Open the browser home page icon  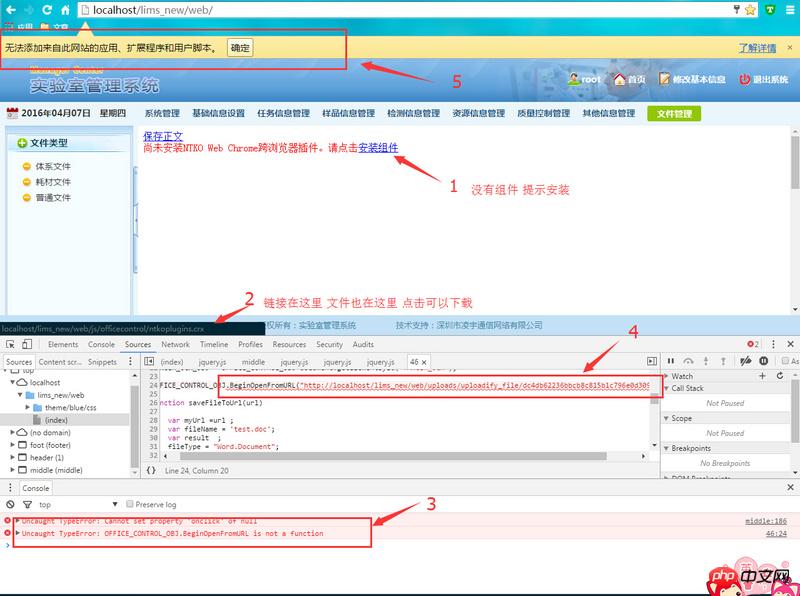pos(65,9)
